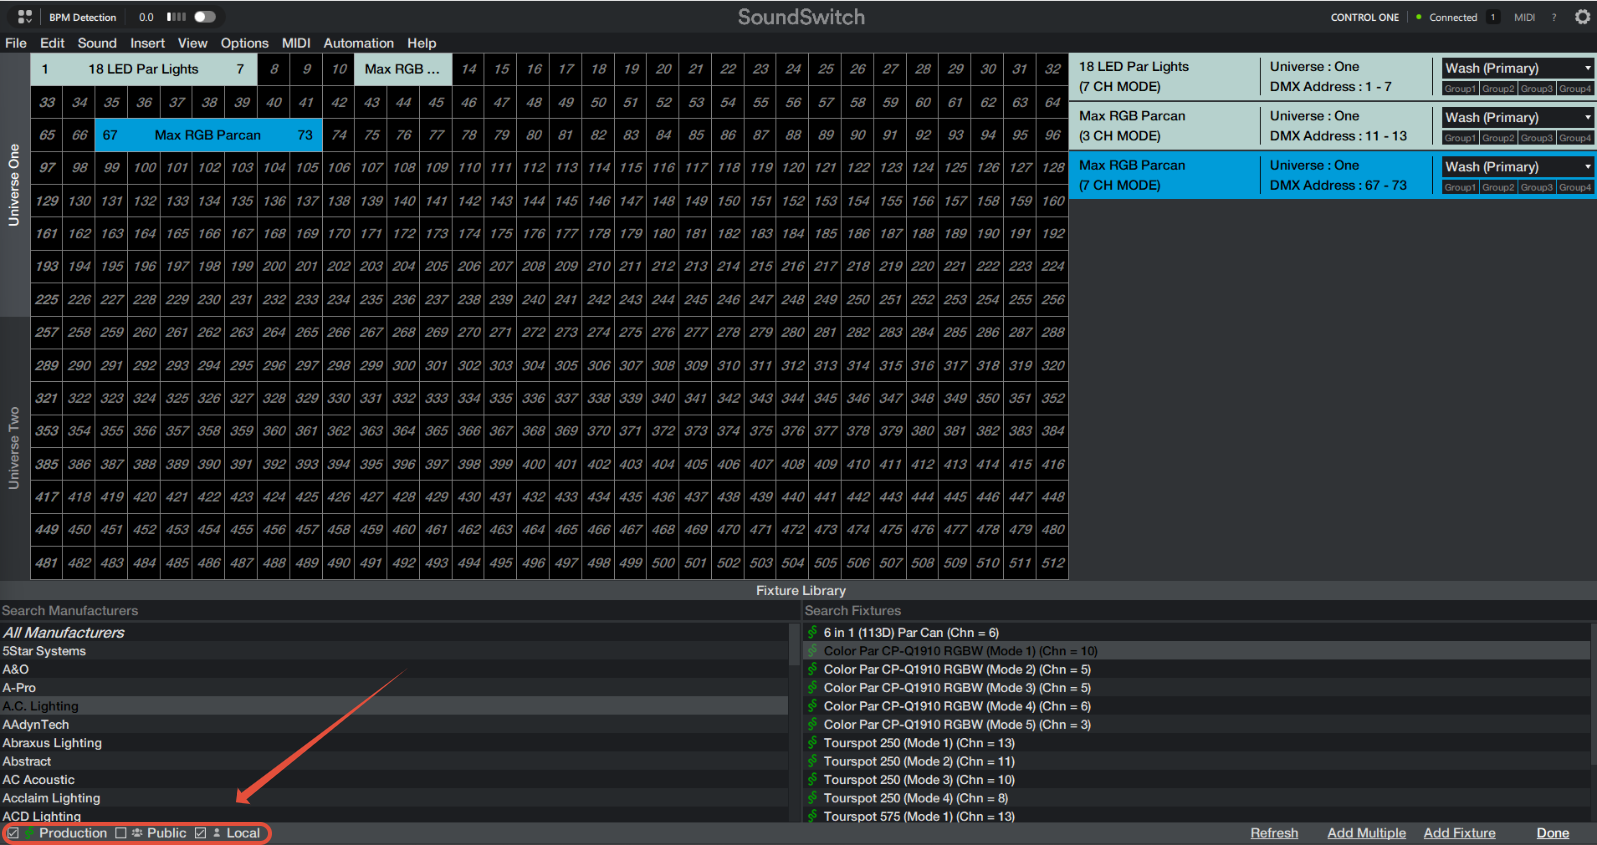Open Wash (Primary) dropdown for Max RGB Parcan 3 CH
Screen dimensions: 1597x845
pos(1518,117)
